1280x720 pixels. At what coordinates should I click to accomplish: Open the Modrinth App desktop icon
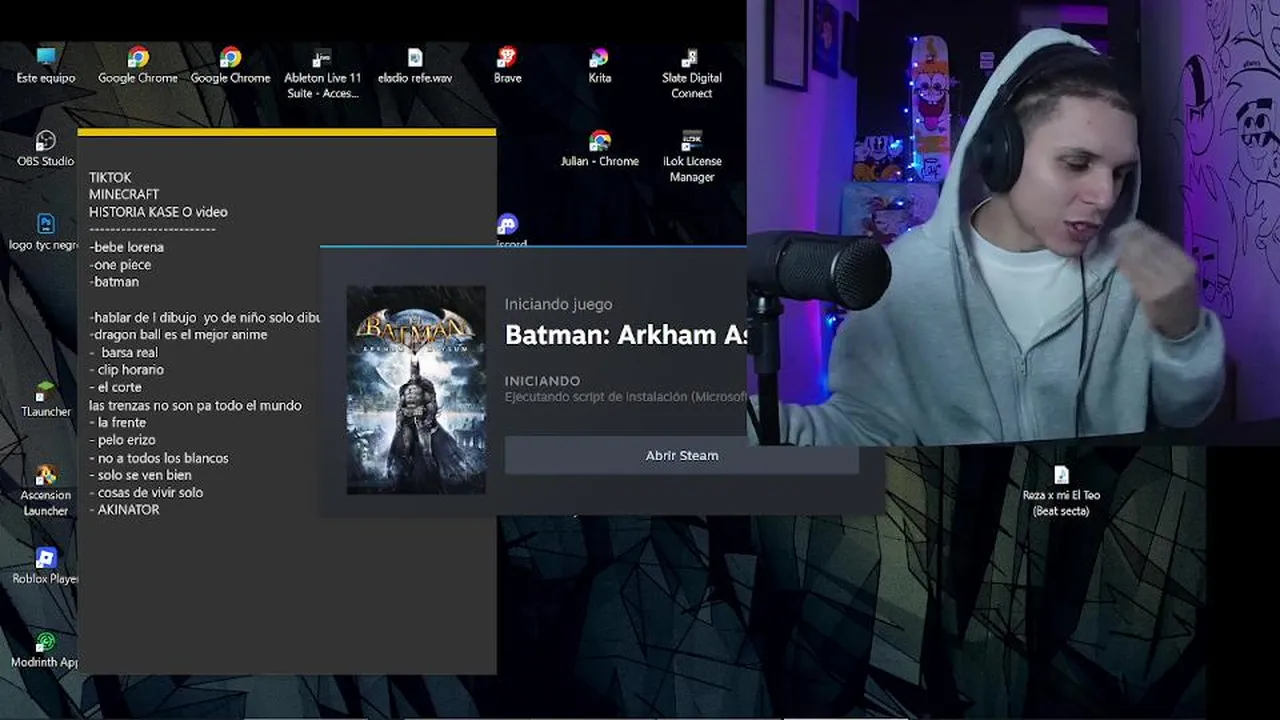click(x=46, y=649)
